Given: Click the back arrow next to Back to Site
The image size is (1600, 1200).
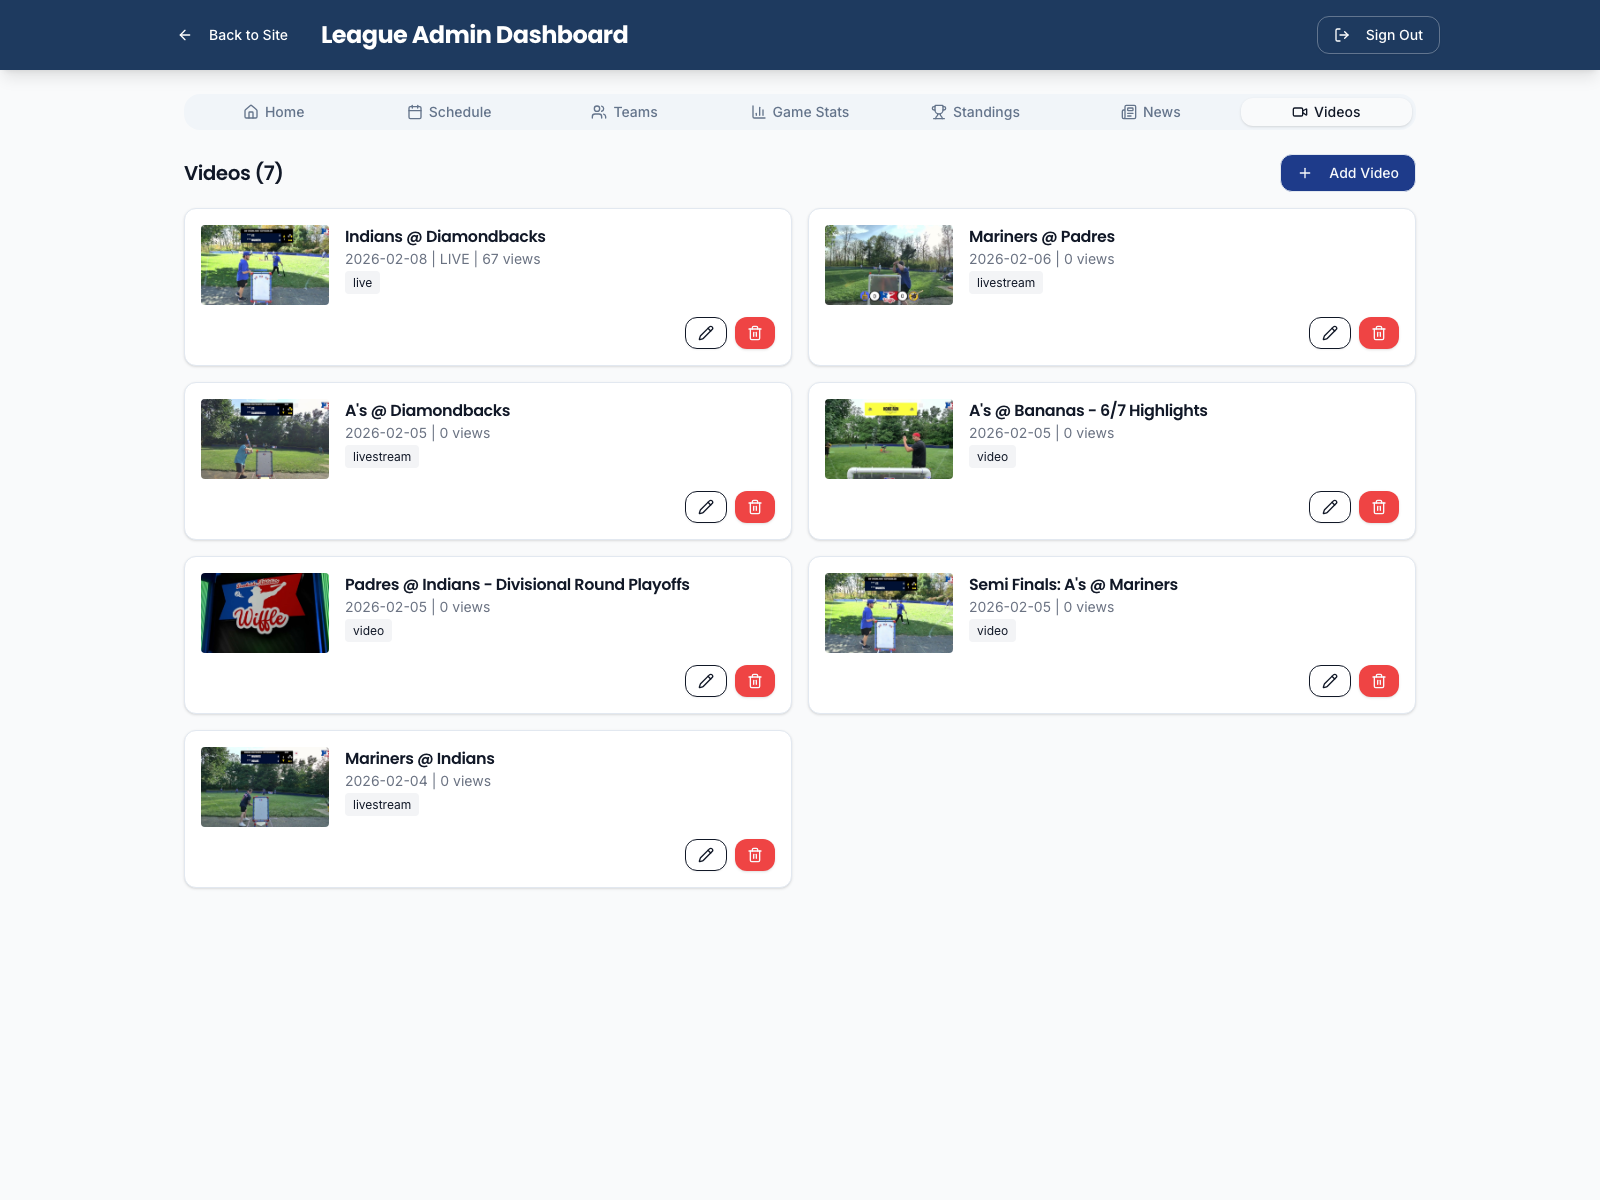Looking at the screenshot, I should (184, 35).
